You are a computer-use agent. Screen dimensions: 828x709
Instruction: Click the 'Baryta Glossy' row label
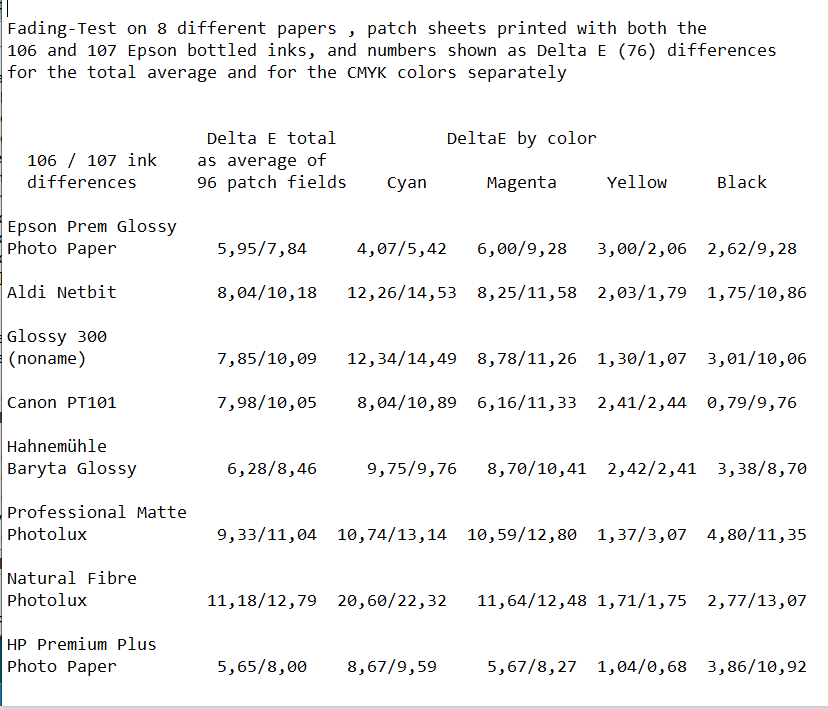pos(71,468)
